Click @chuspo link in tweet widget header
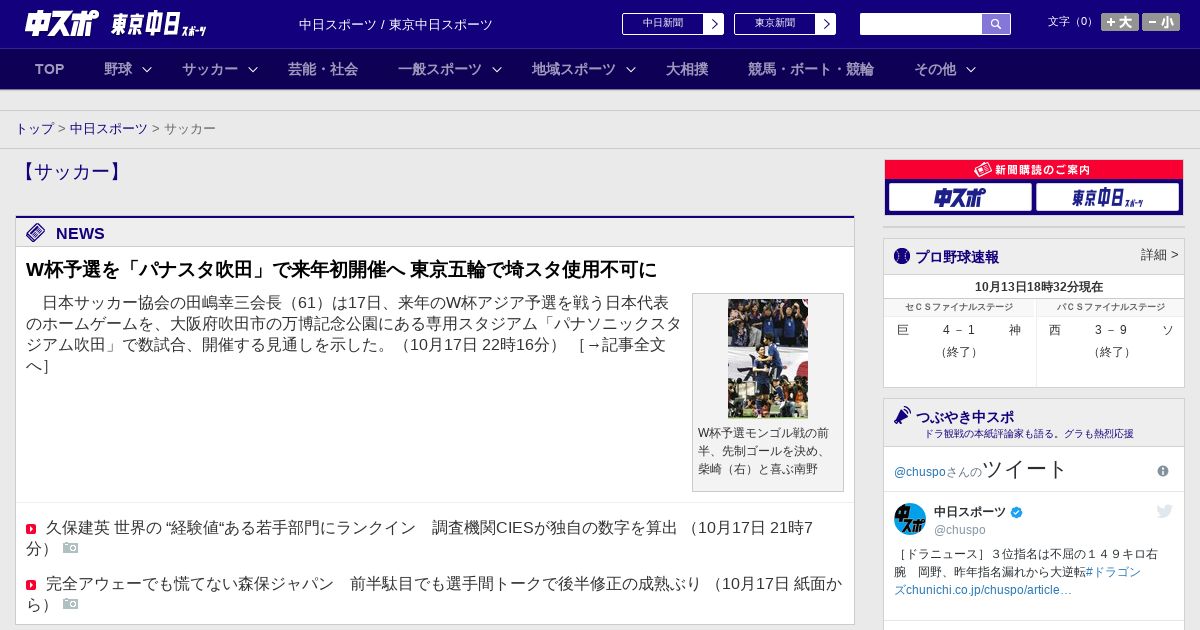This screenshot has width=1200, height=630. pos(920,472)
